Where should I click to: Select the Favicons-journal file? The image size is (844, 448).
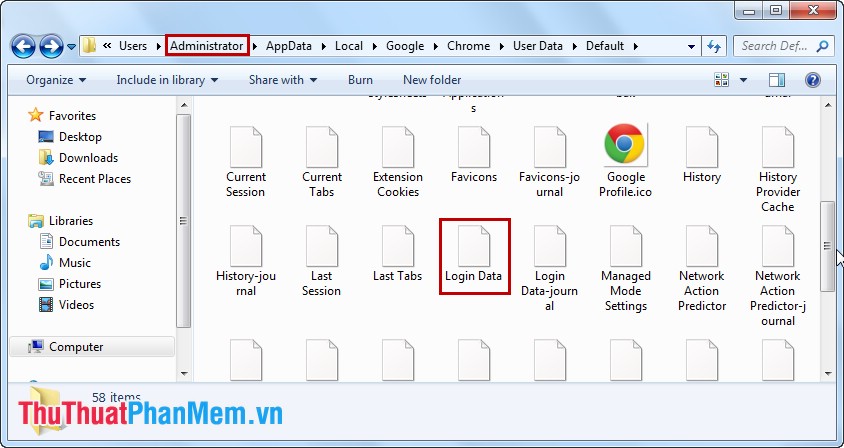coord(549,162)
